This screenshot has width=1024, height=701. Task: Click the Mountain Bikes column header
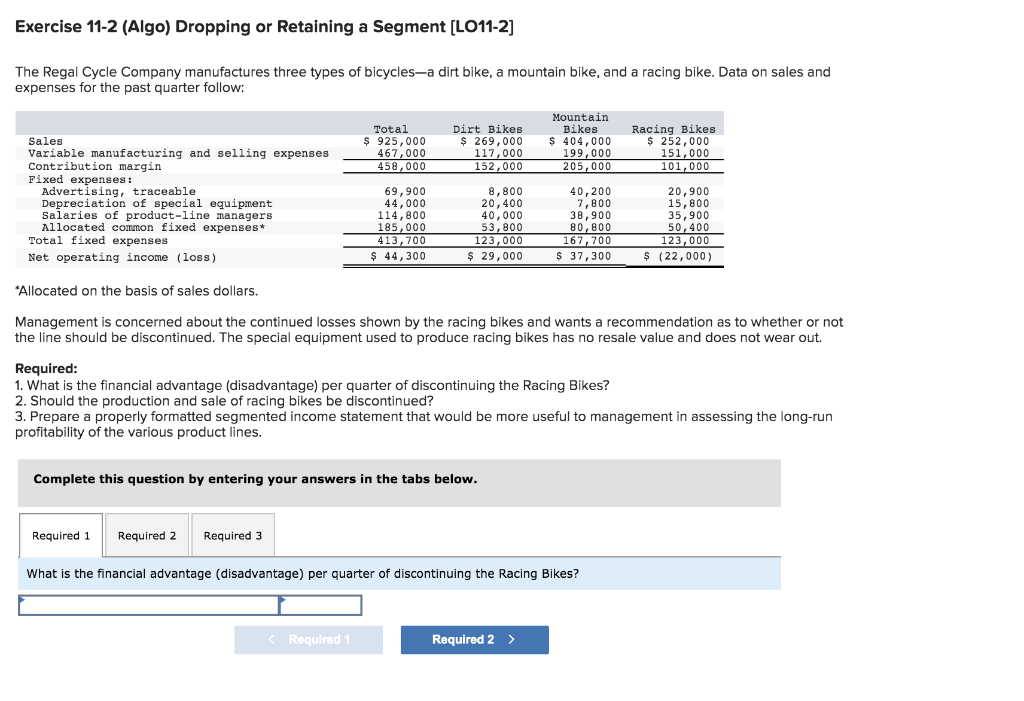[x=580, y=123]
